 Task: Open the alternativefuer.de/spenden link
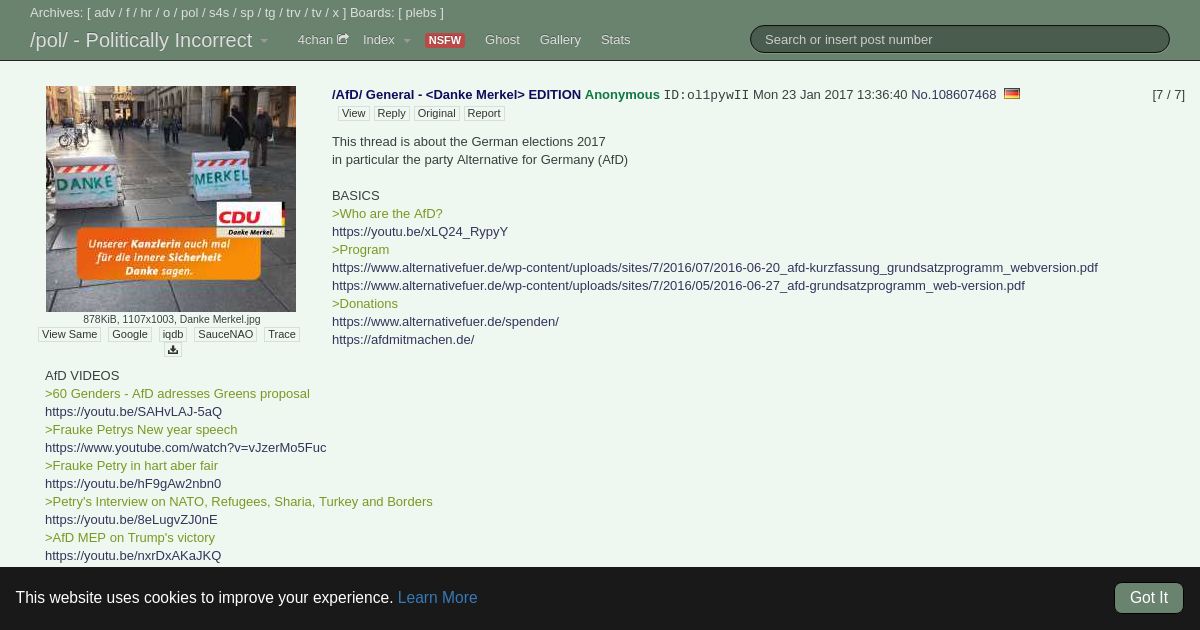pyautogui.click(x=445, y=321)
